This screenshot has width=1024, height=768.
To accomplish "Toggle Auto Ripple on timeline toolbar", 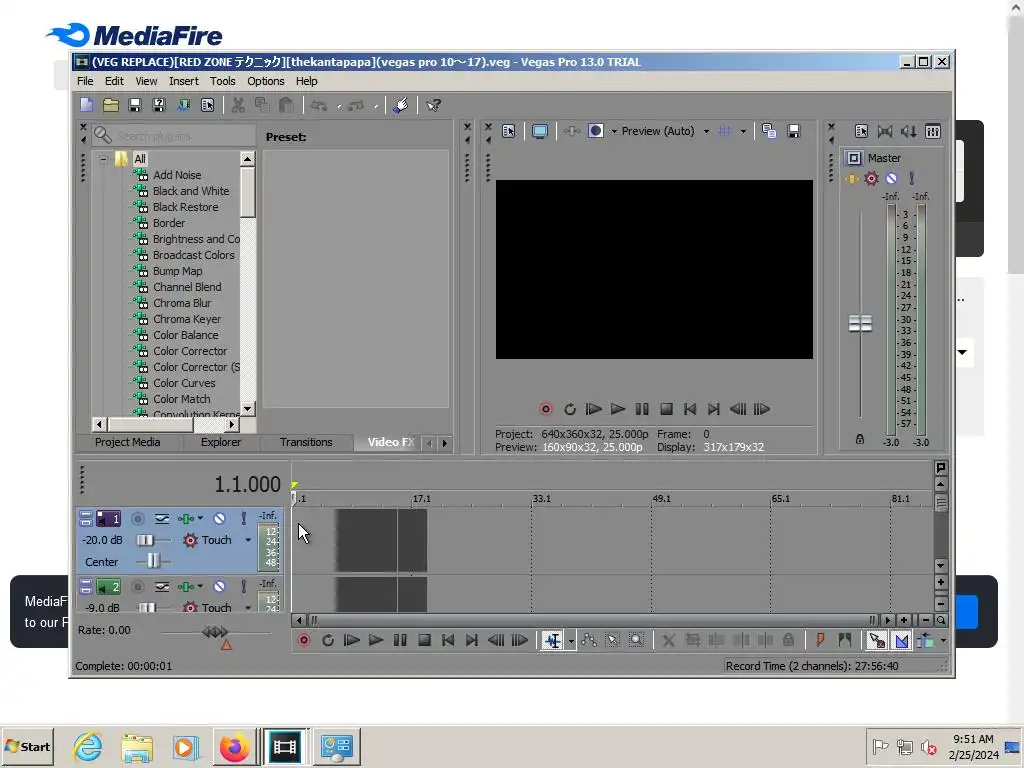I will 926,641.
